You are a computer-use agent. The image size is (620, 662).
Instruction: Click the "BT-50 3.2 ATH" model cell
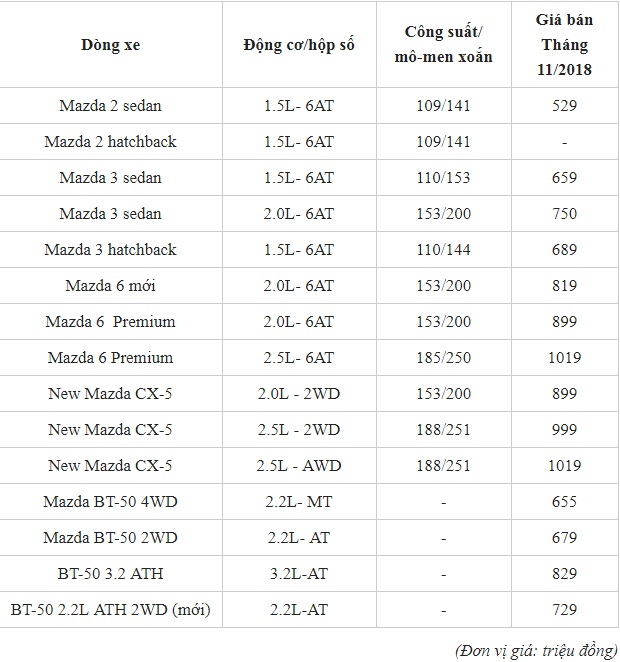[110, 573]
